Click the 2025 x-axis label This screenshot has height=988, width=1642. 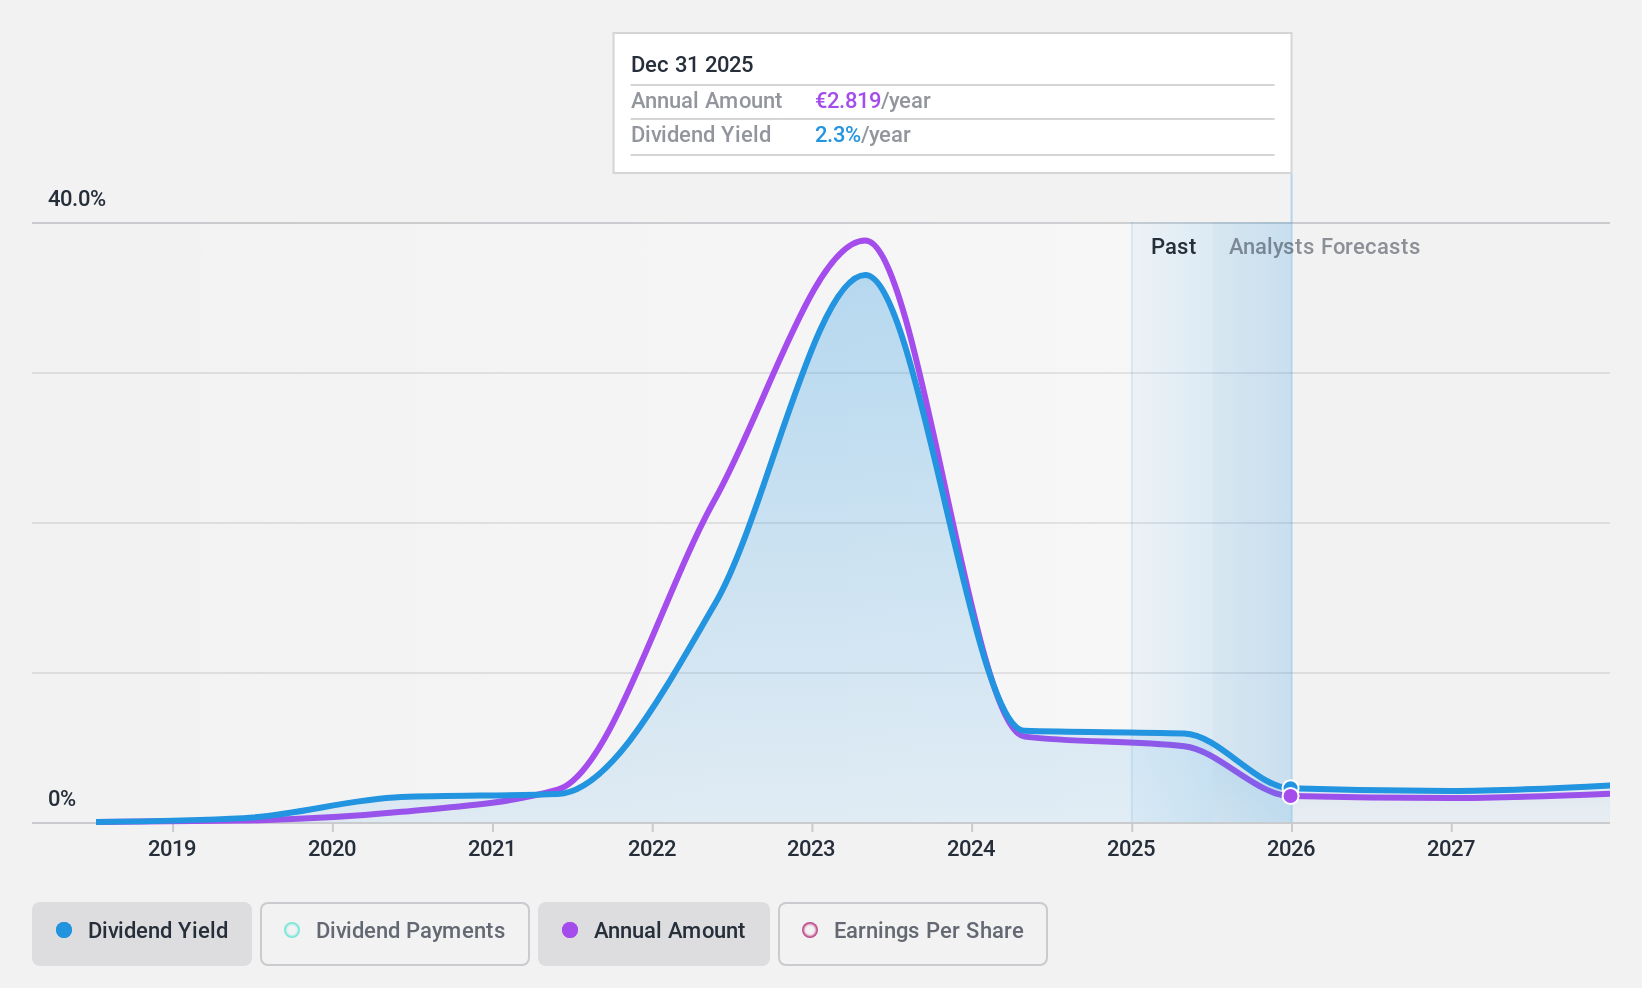pyautogui.click(x=1131, y=849)
